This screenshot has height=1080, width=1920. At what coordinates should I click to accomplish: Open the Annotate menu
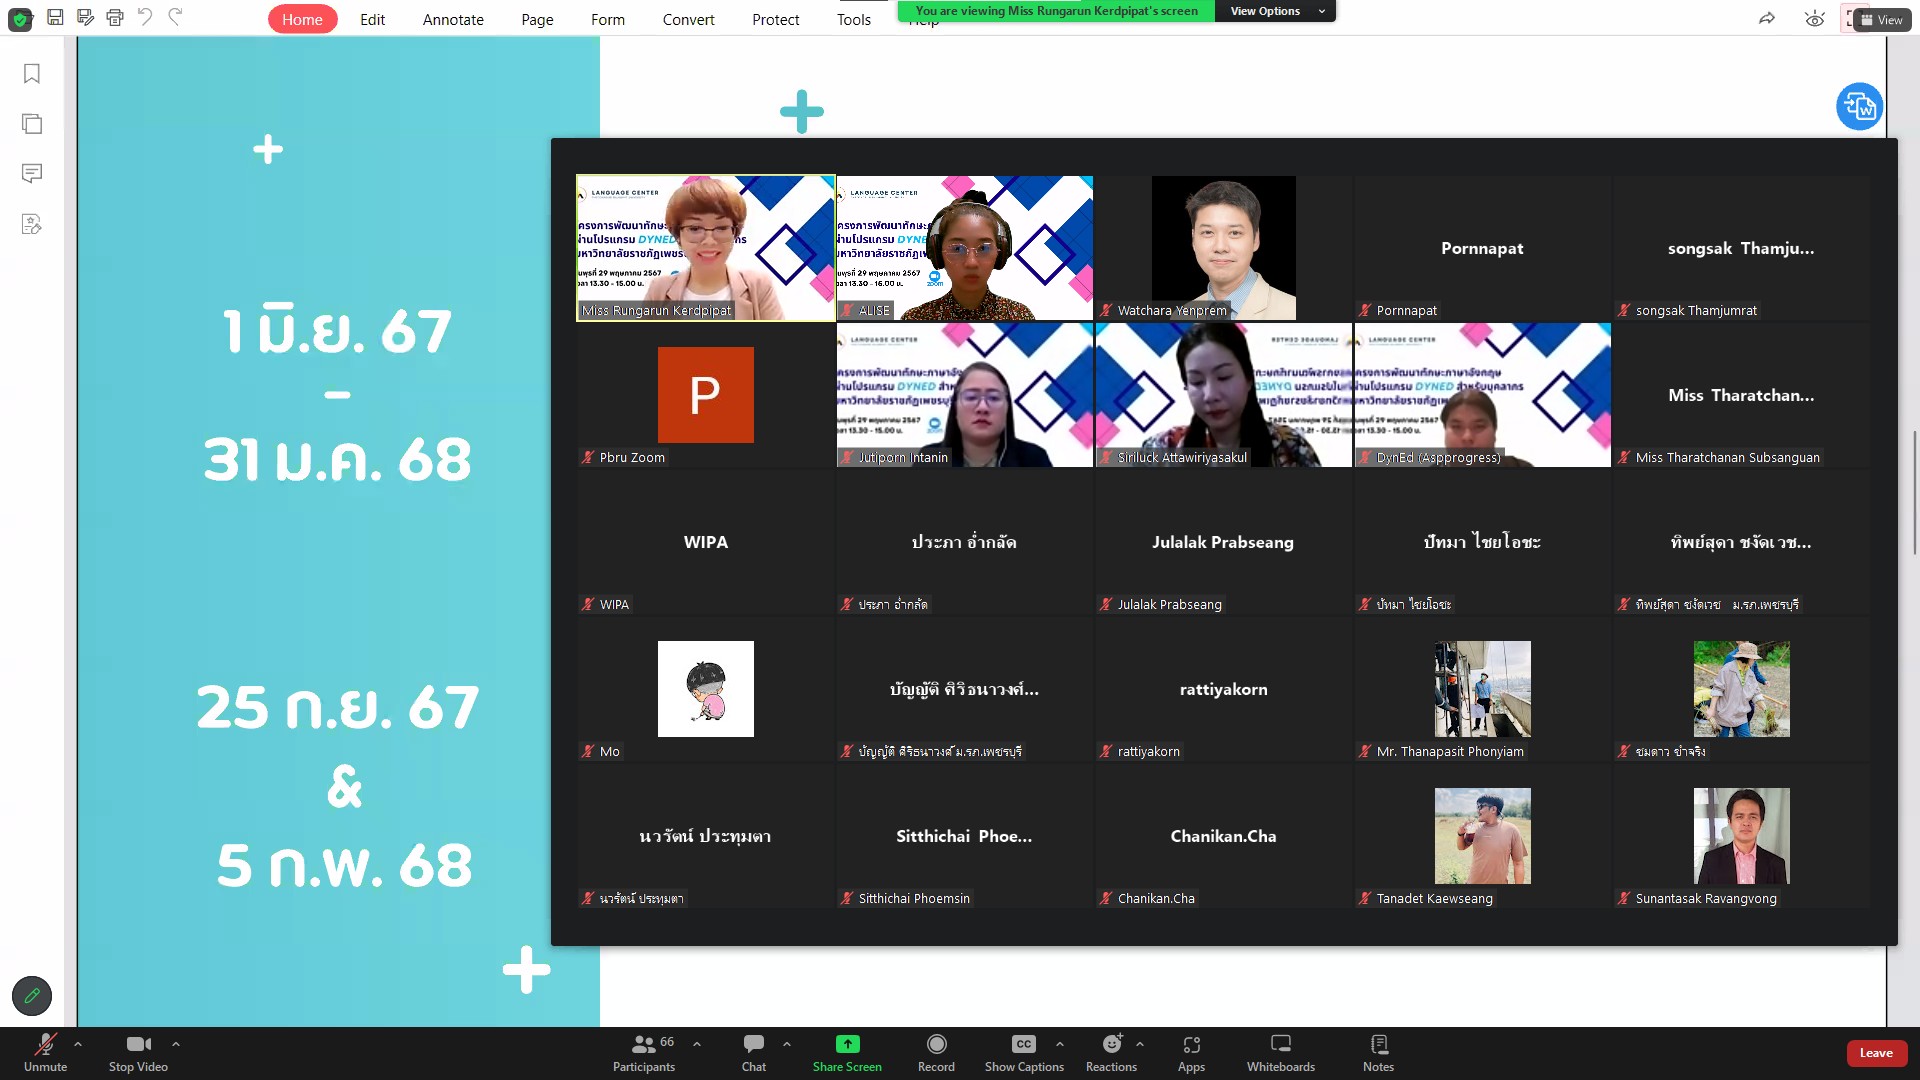(x=453, y=19)
